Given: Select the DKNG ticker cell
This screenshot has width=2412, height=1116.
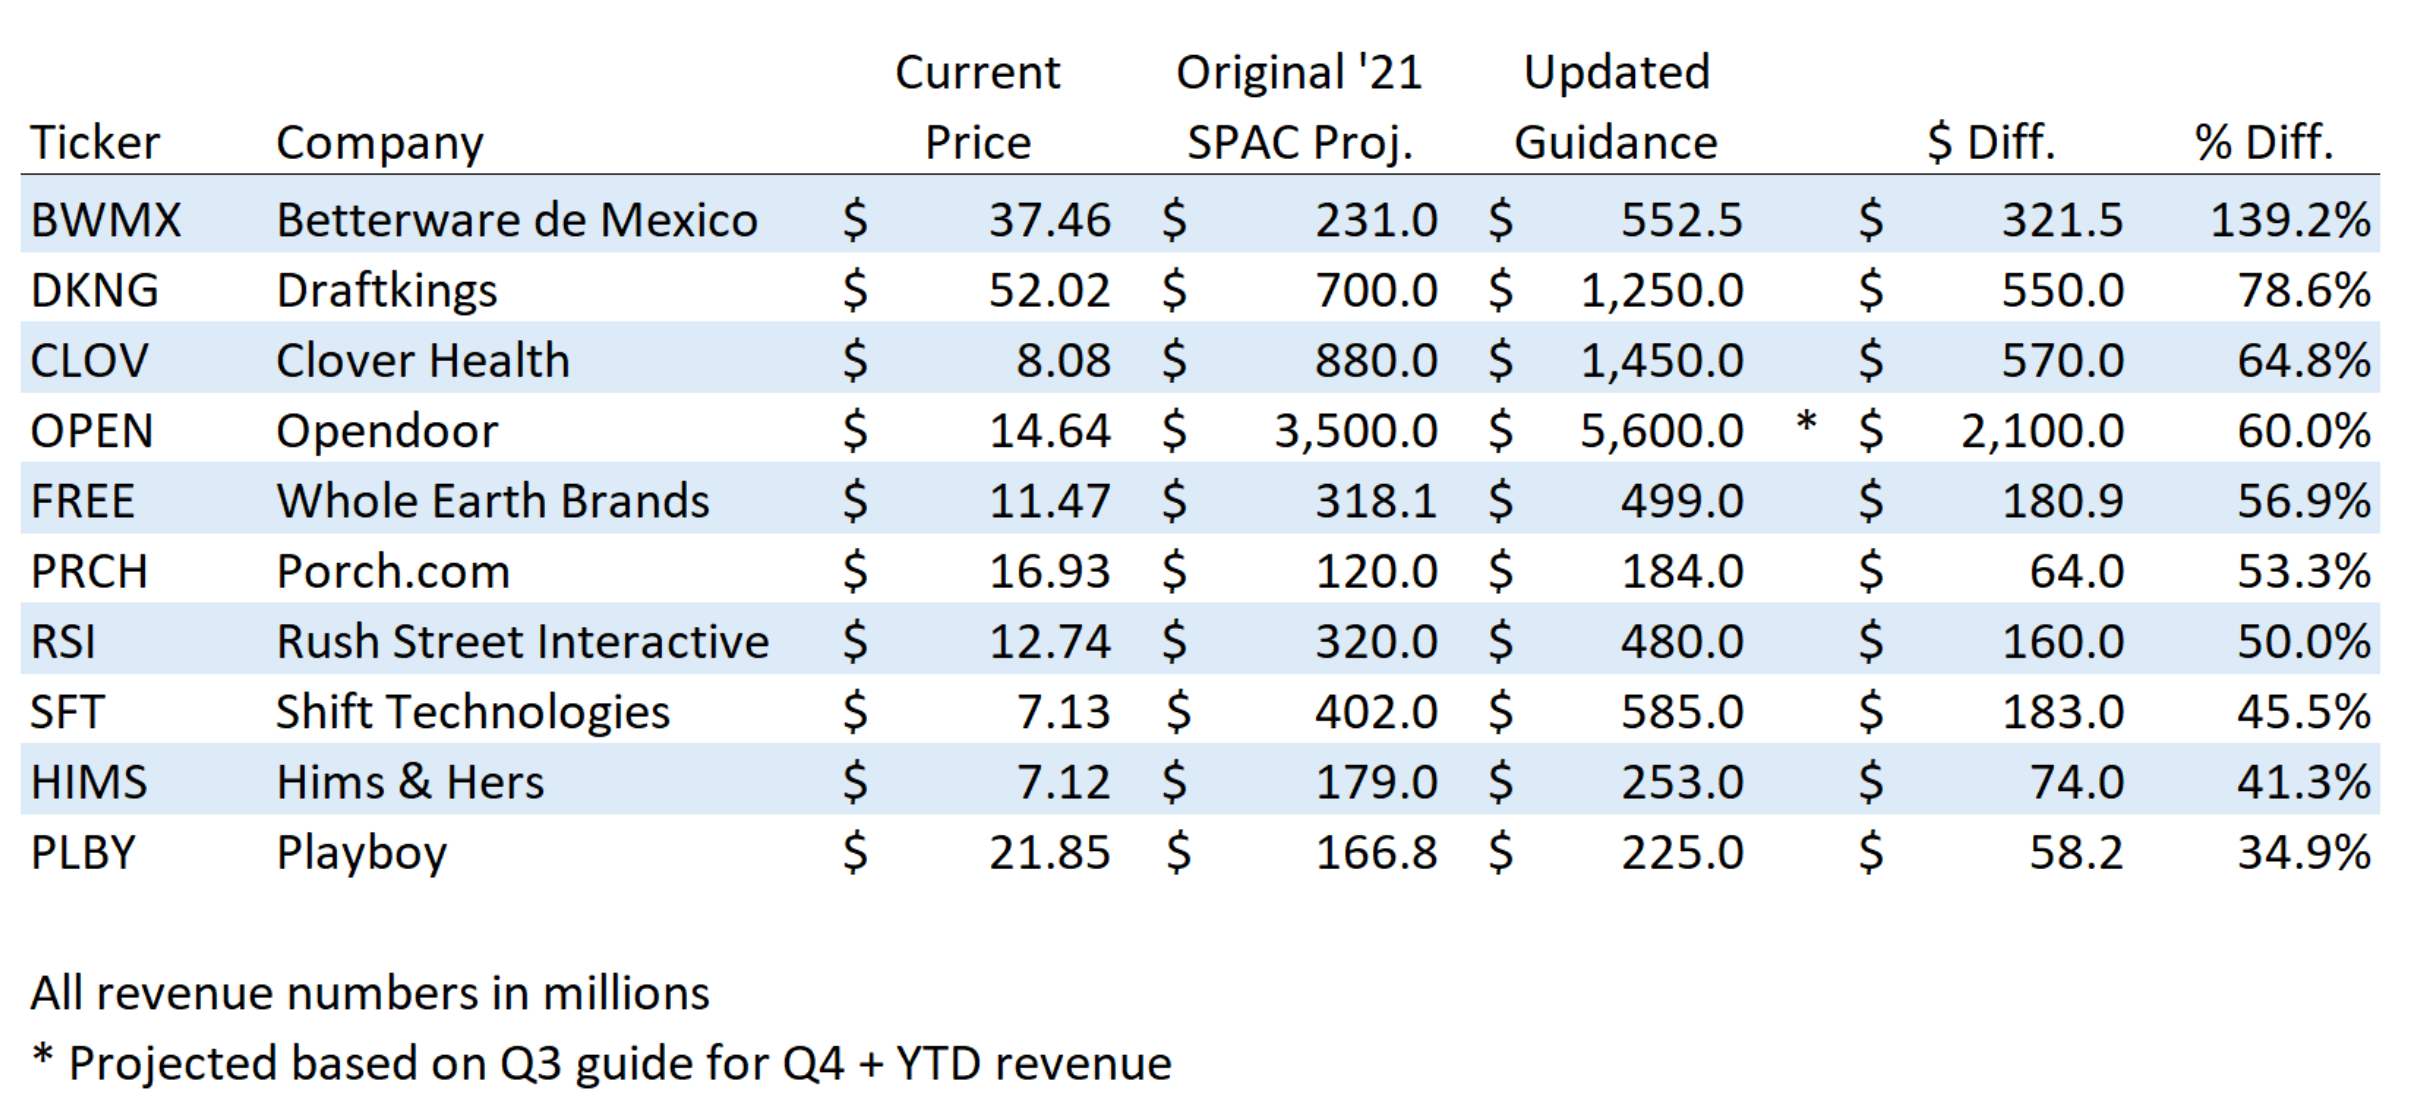Looking at the screenshot, I should click(95, 290).
